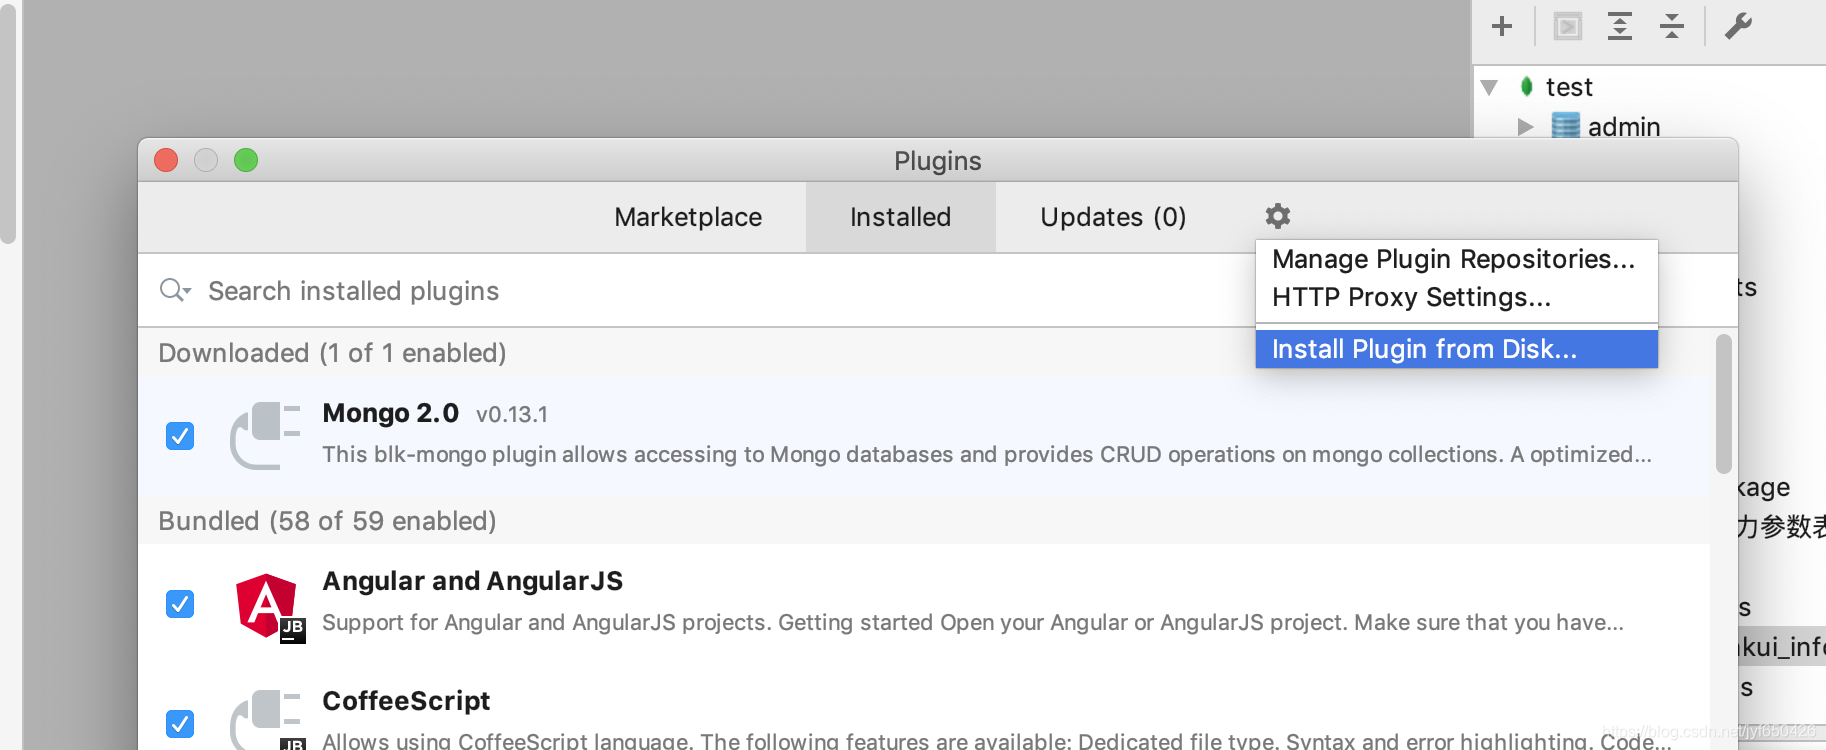Select the admin database label
Viewport: 1826px width, 750px height.
tap(1624, 127)
